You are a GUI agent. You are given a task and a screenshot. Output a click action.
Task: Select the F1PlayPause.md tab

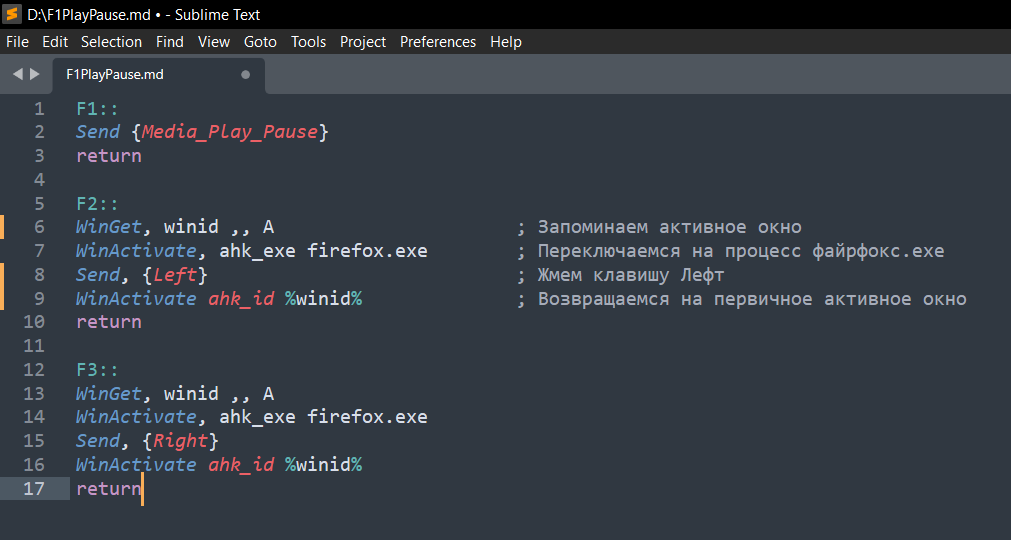coord(115,74)
